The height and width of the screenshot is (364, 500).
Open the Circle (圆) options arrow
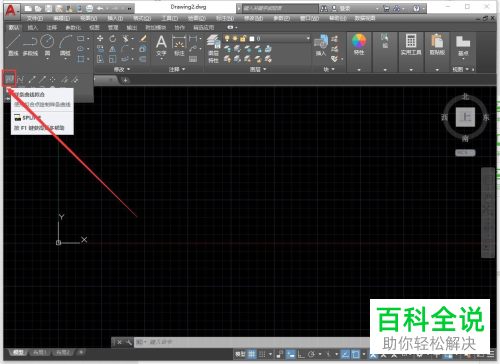47,59
